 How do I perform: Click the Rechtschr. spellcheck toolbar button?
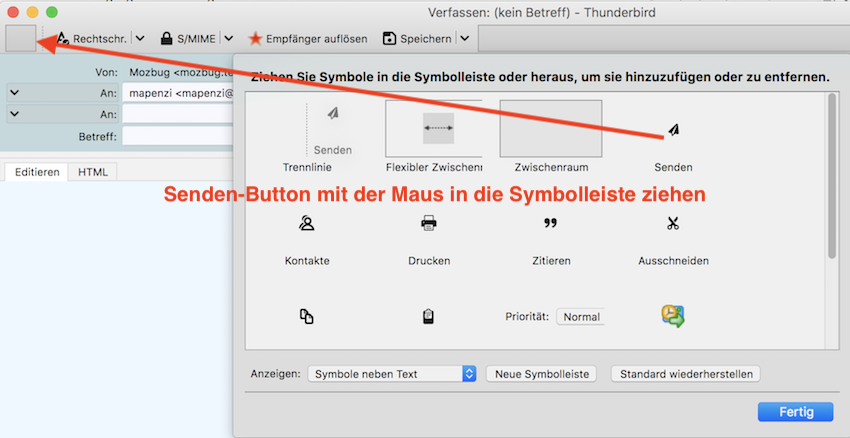tap(92, 38)
